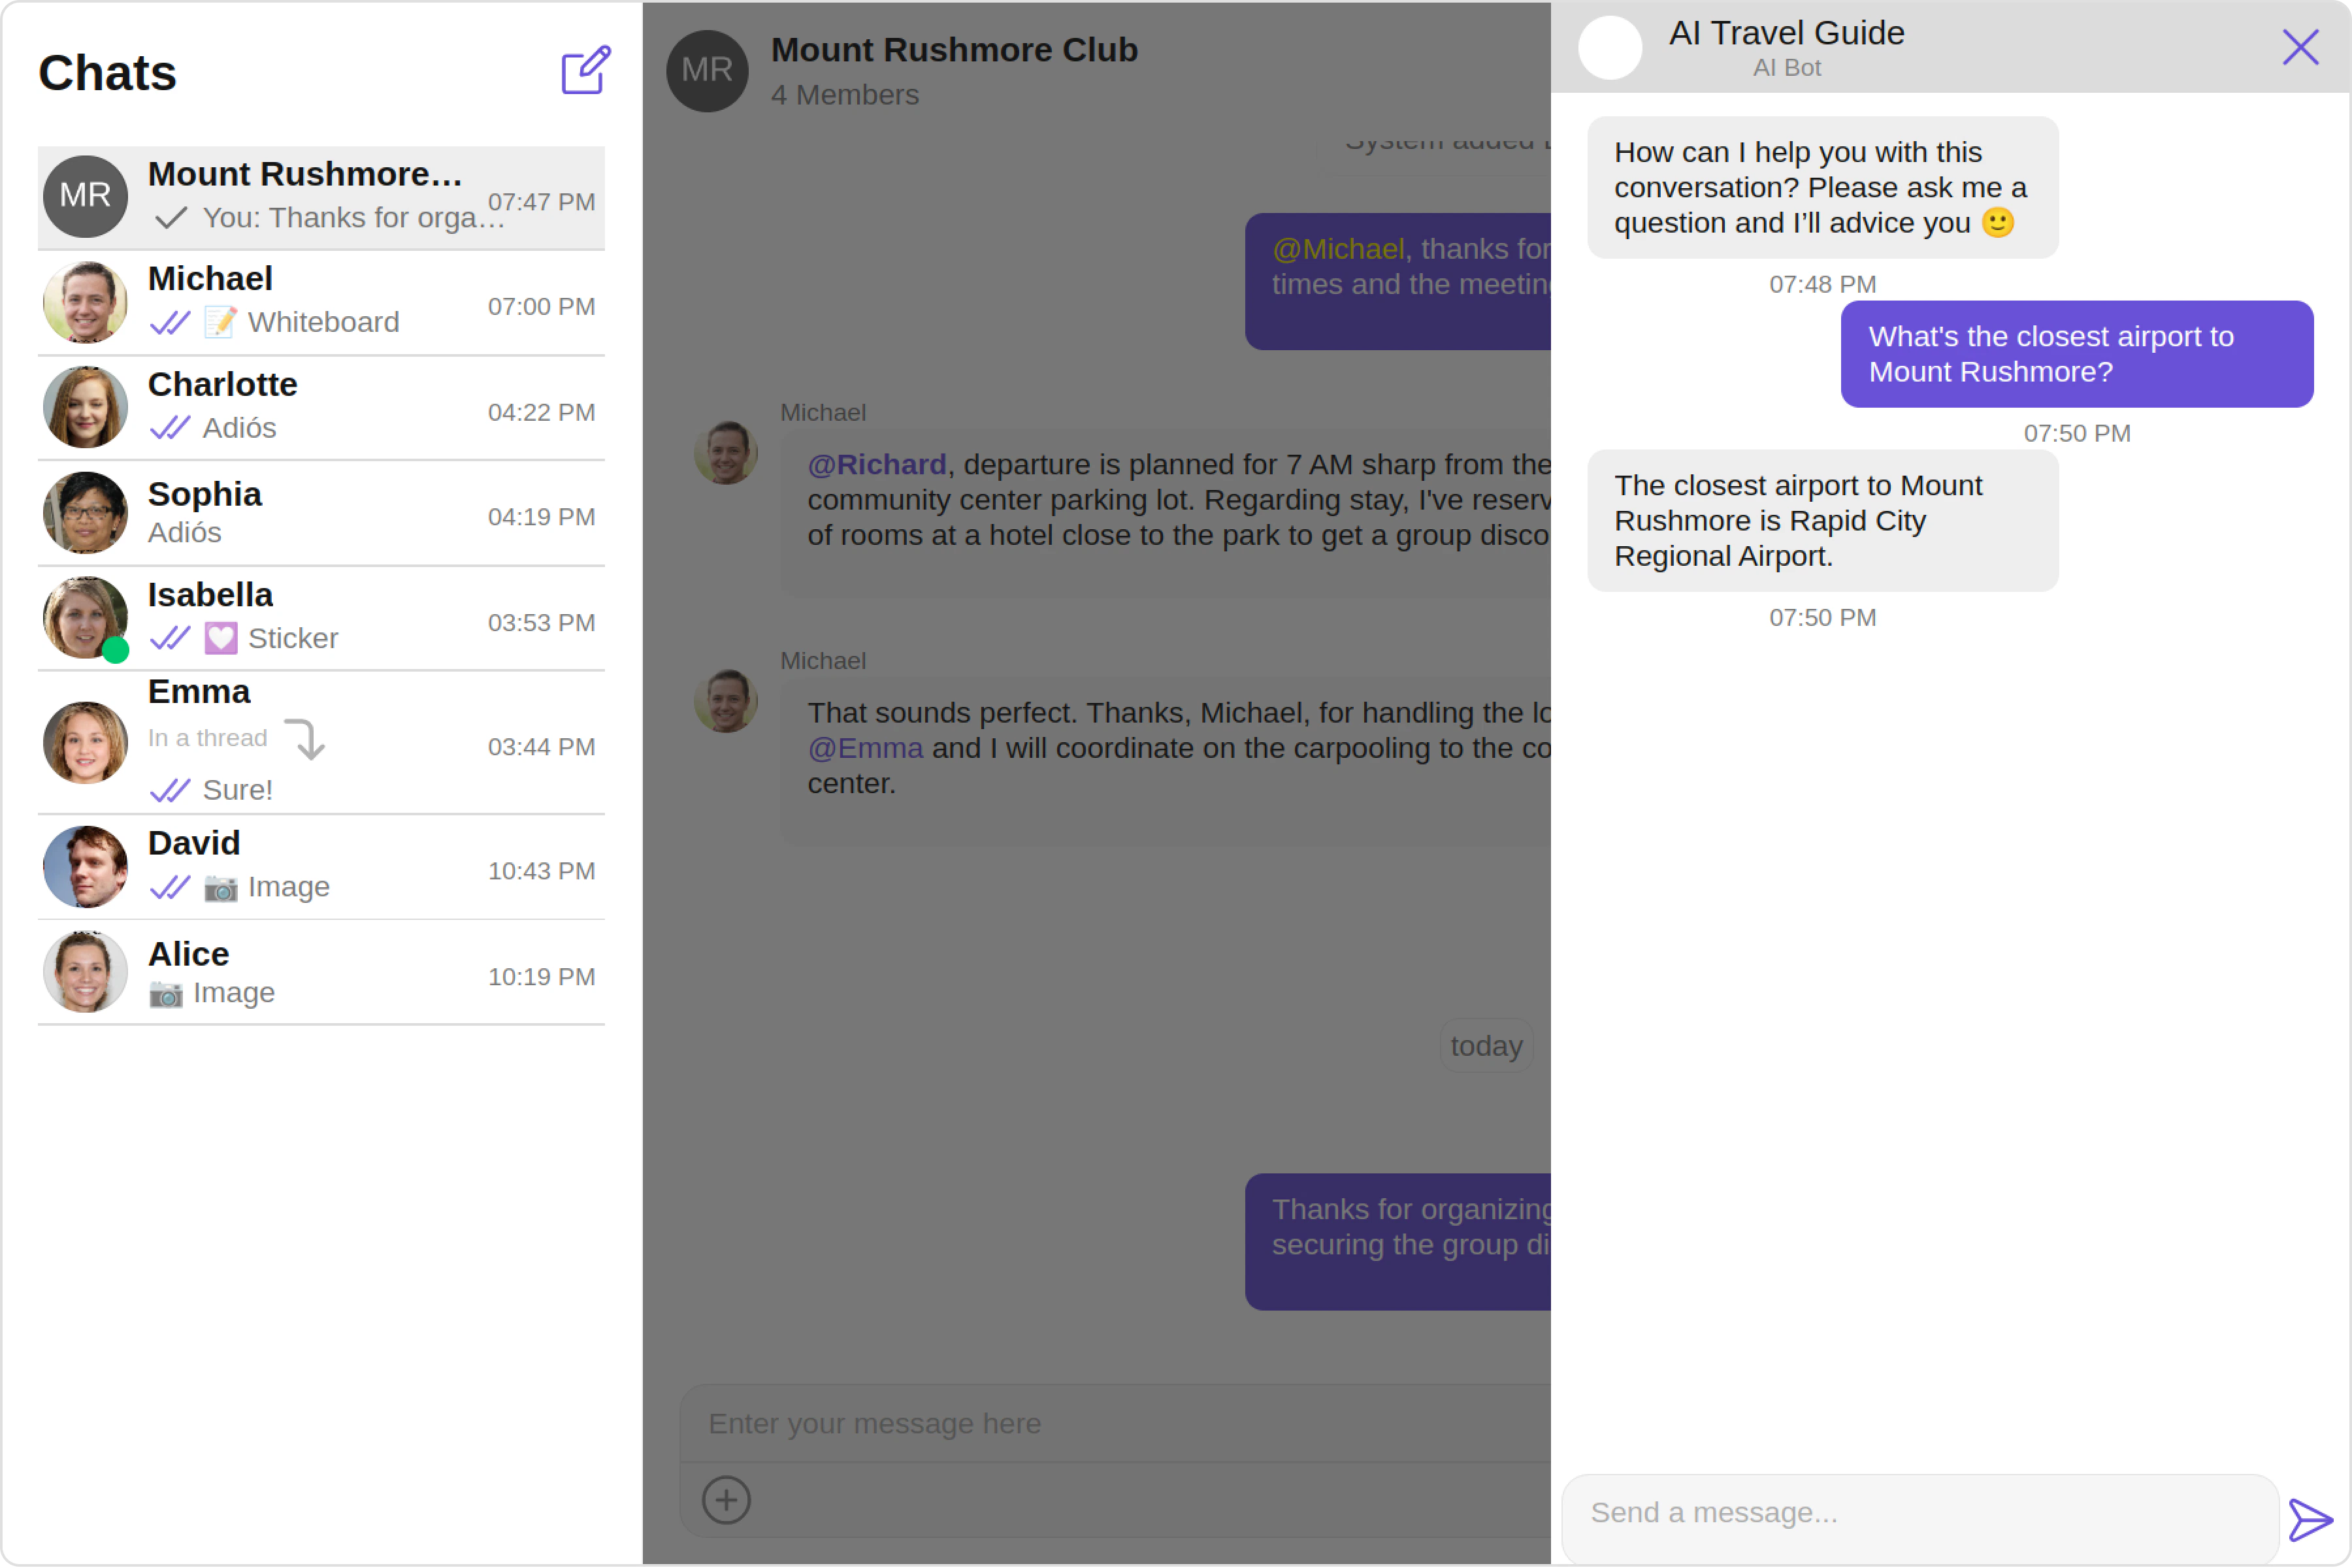
Task: Click the @Richard mention link
Action: coord(876,464)
